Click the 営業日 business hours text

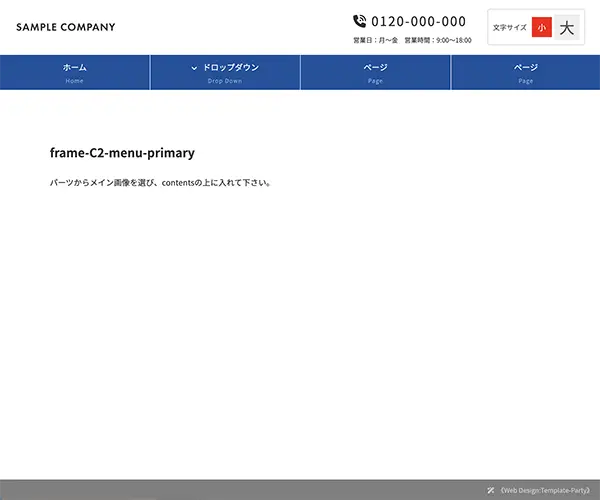coord(412,41)
